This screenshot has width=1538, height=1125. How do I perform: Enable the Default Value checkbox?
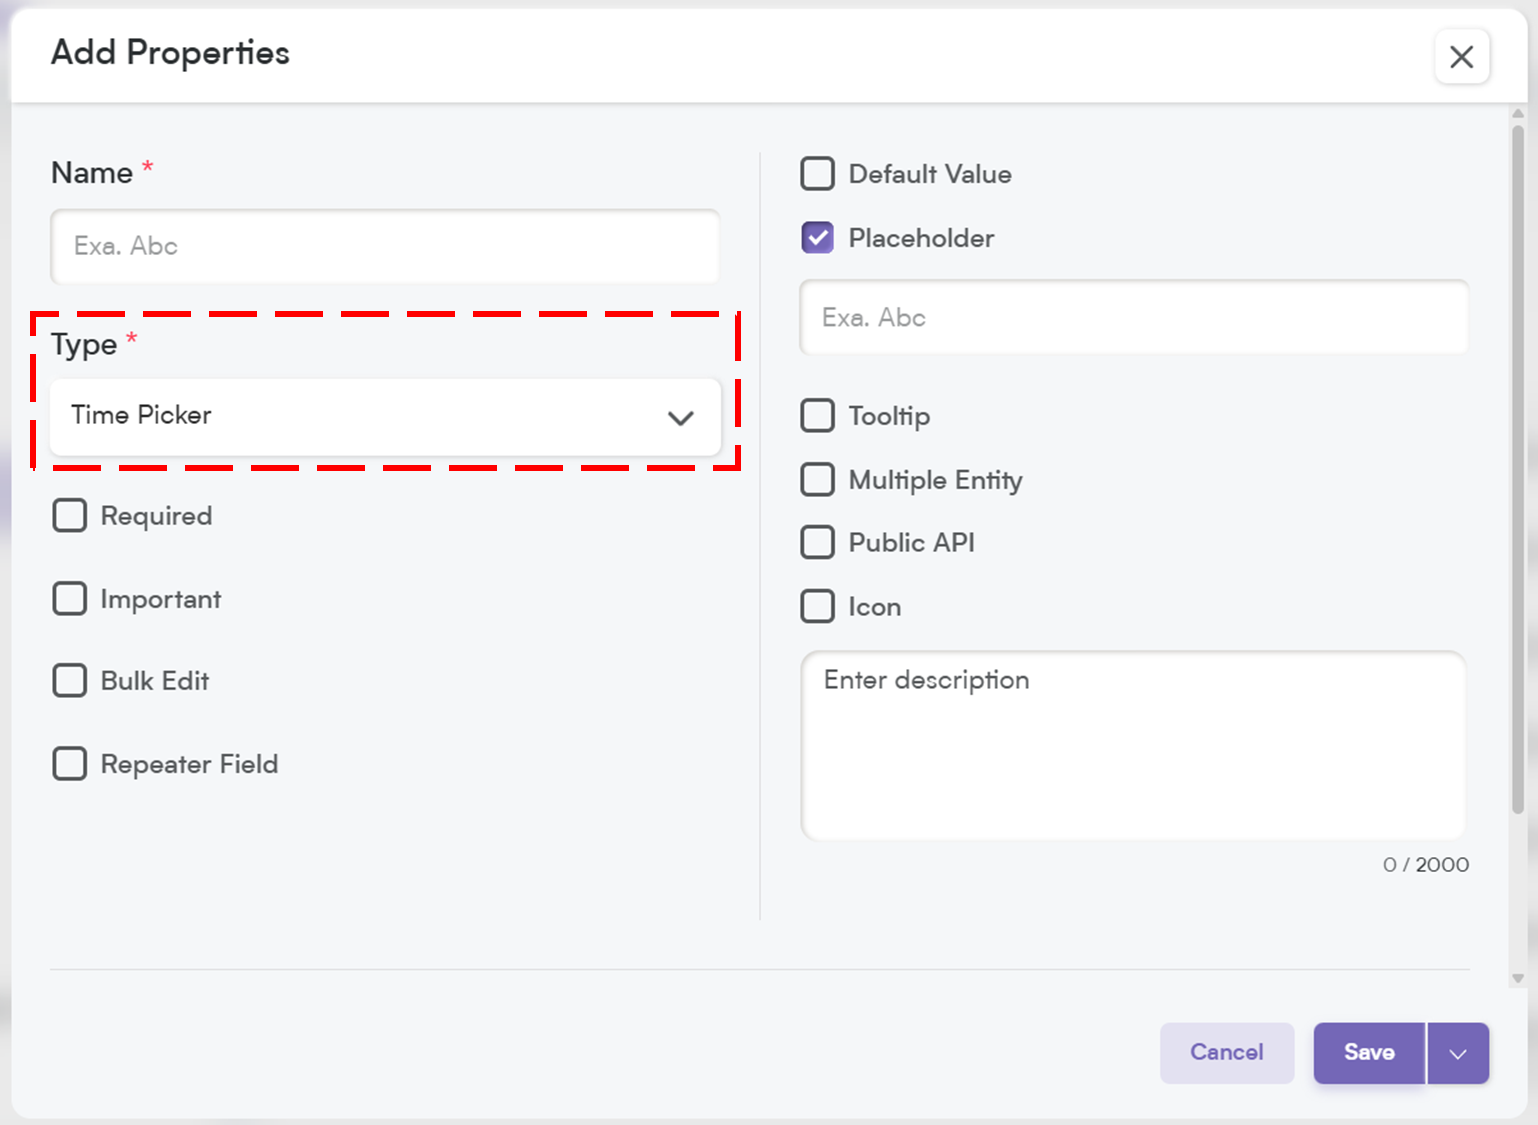click(818, 174)
